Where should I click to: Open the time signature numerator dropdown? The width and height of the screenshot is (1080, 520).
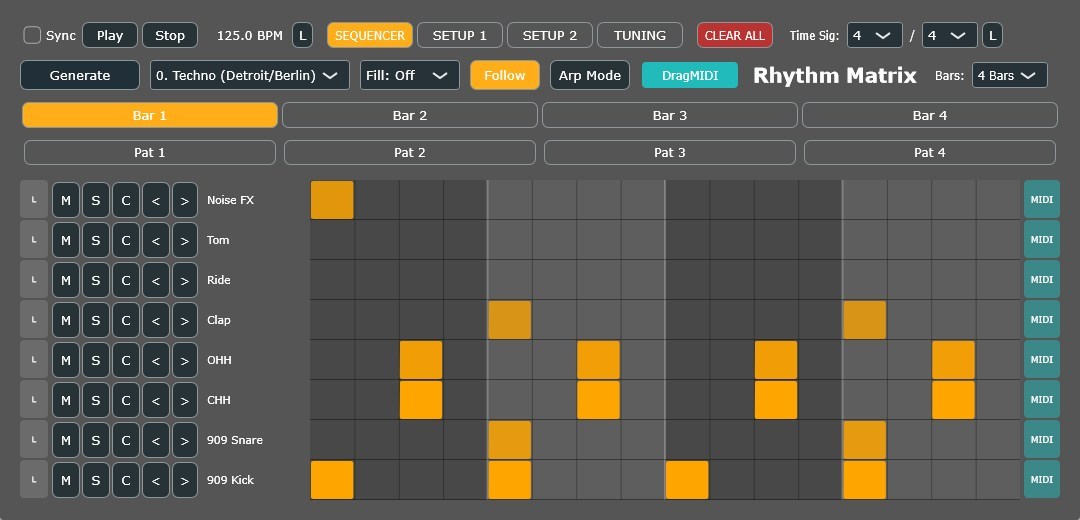(875, 35)
